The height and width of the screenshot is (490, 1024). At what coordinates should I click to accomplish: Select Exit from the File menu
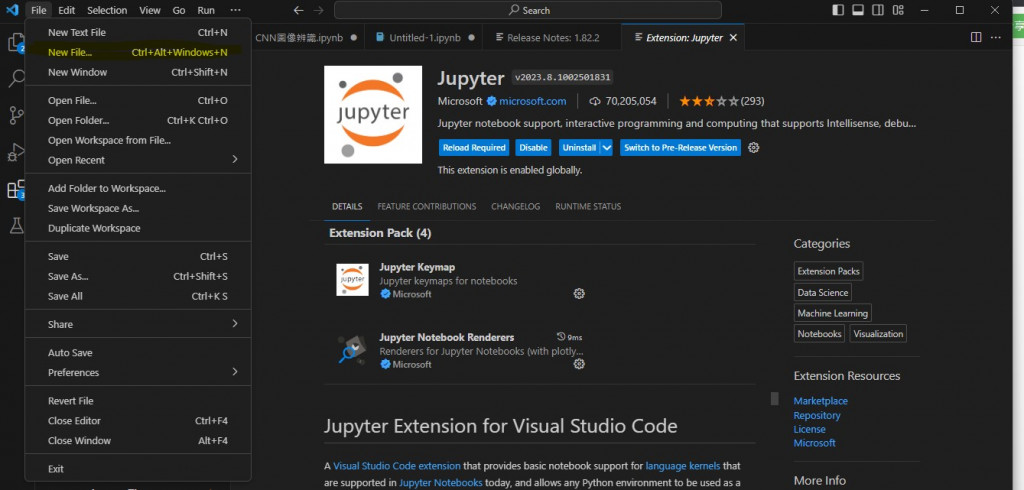pos(138,469)
